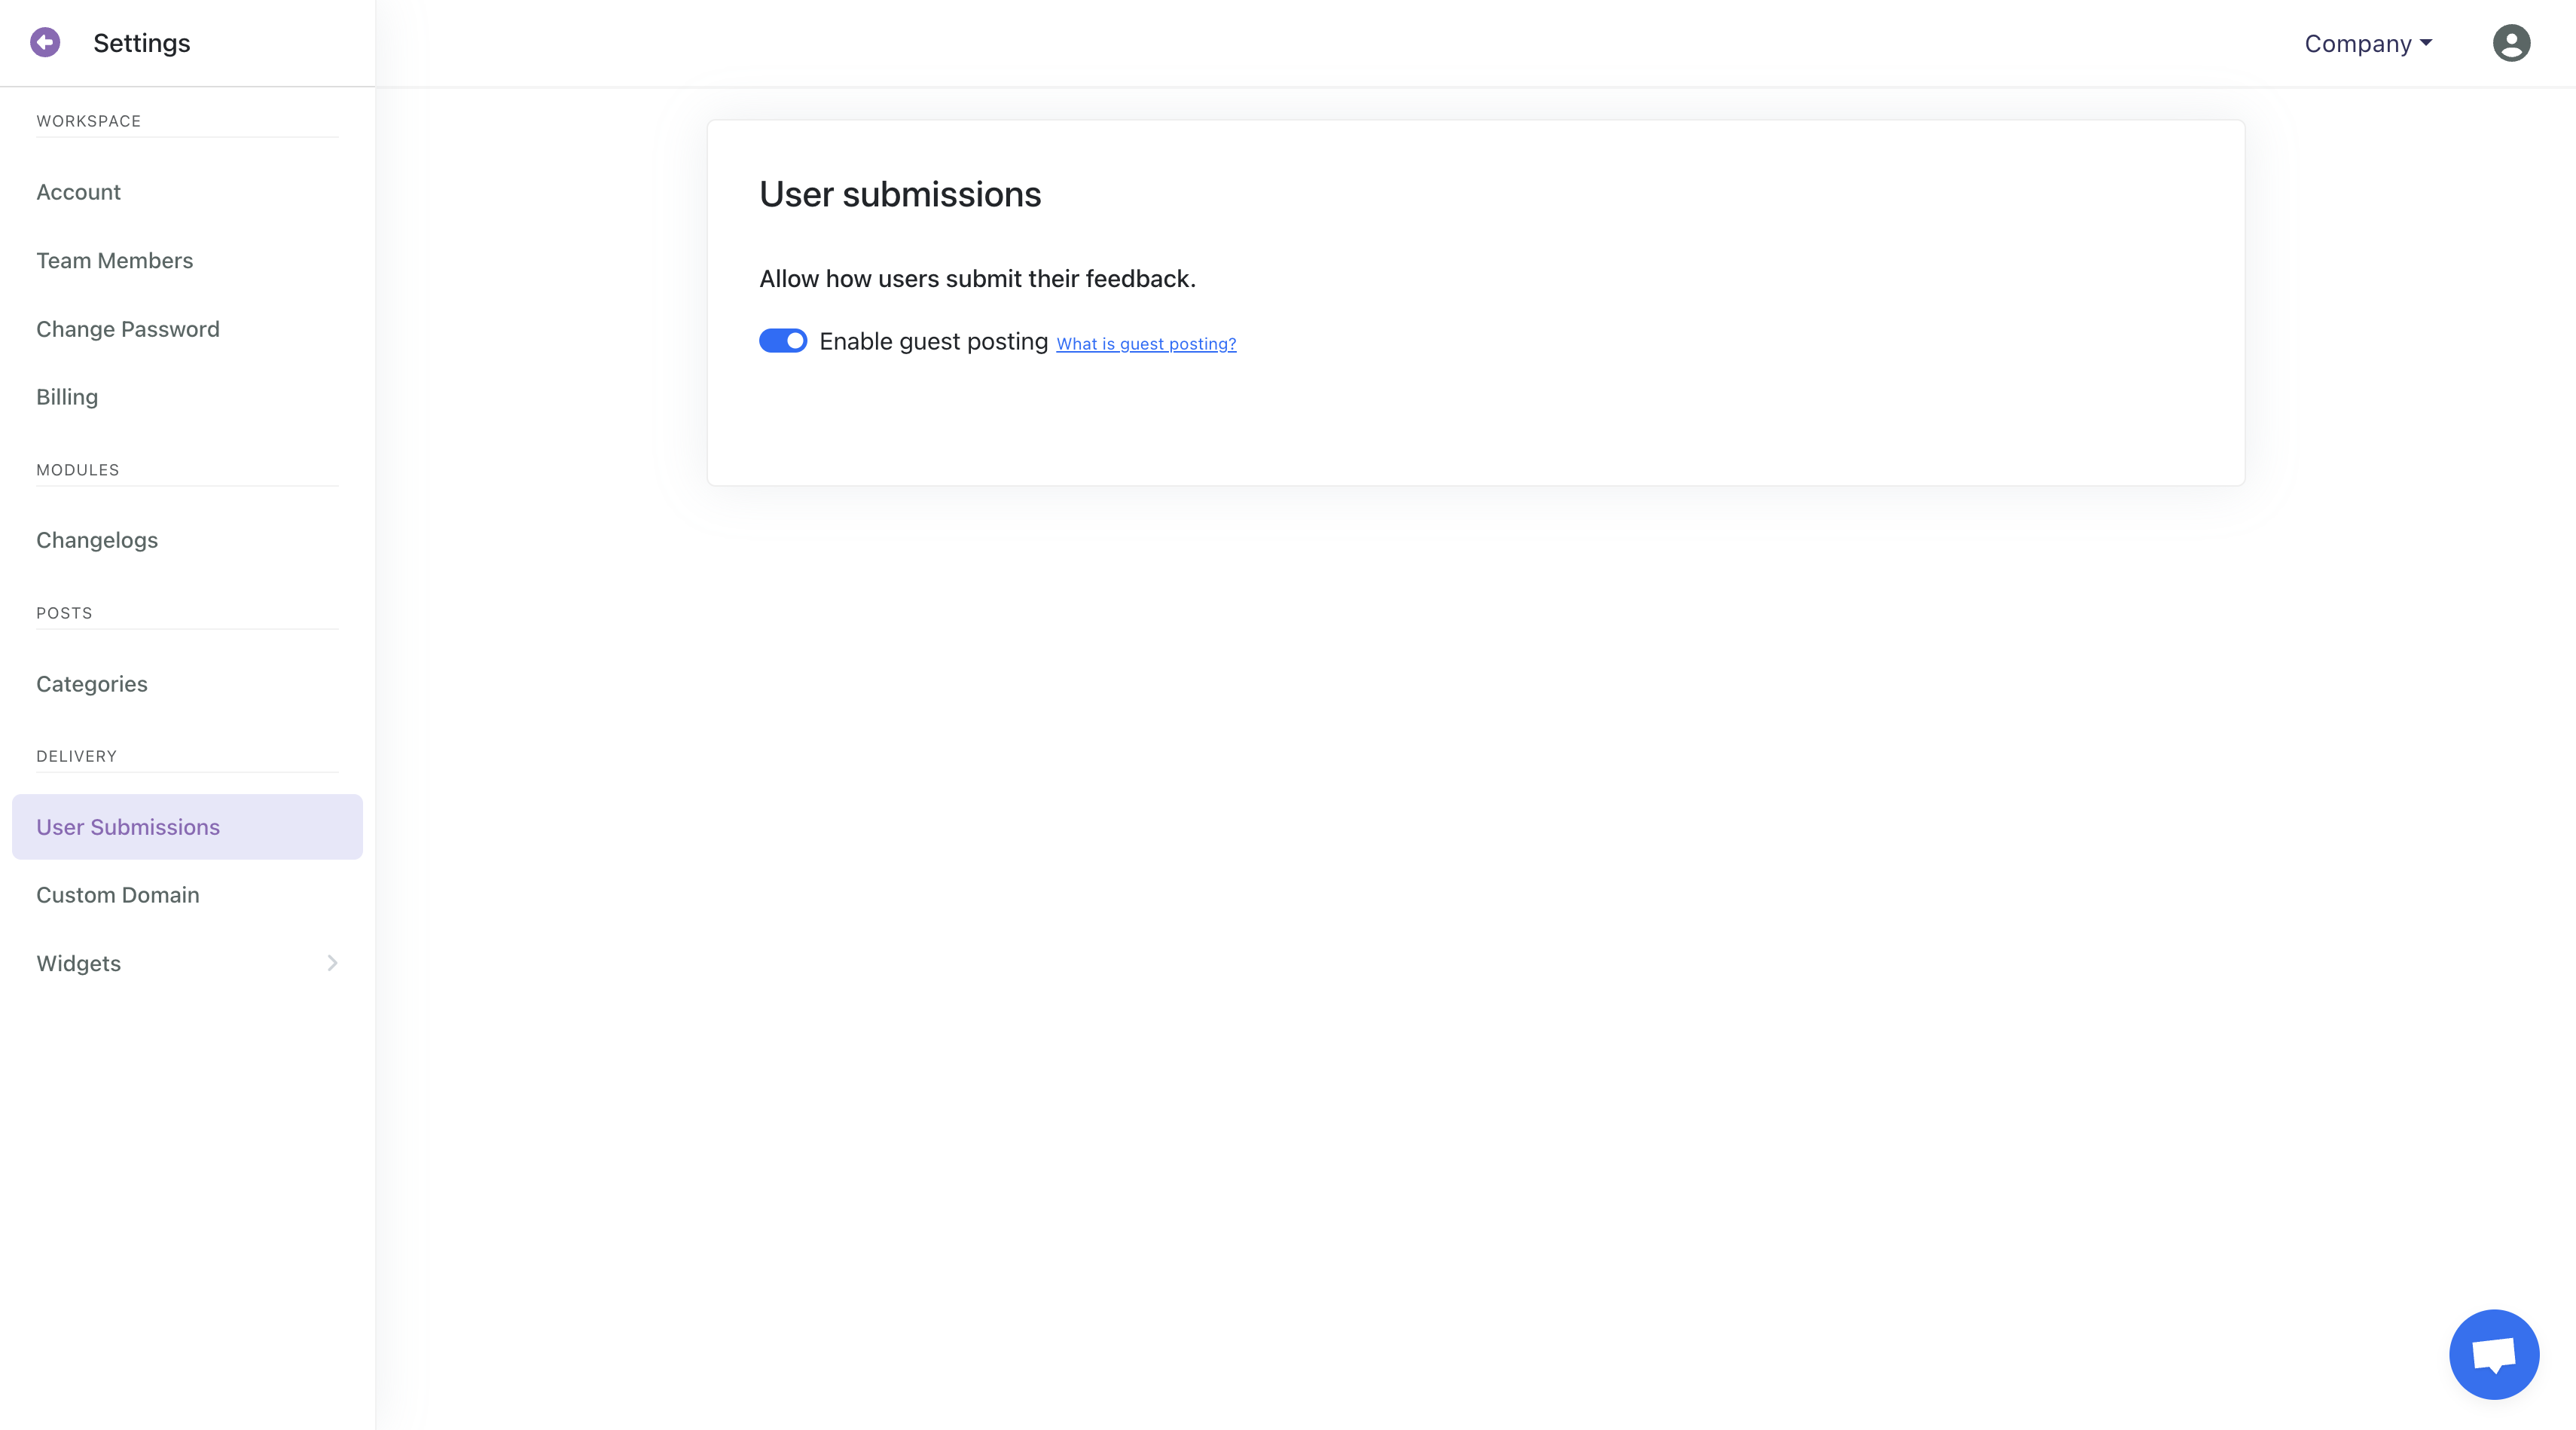This screenshot has height=1430, width=2576.
Task: Click the Company label text
Action: (x=2357, y=44)
